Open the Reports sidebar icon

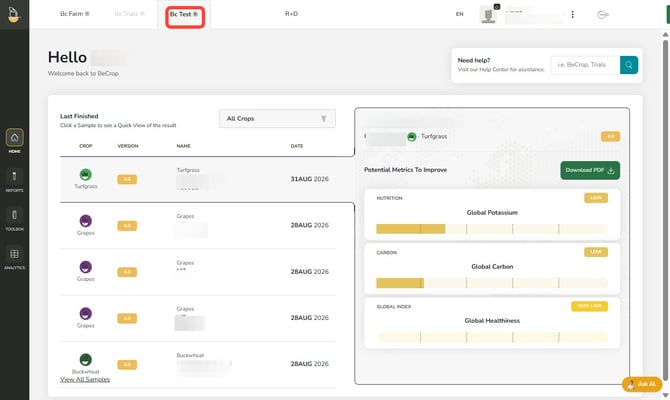pos(15,176)
